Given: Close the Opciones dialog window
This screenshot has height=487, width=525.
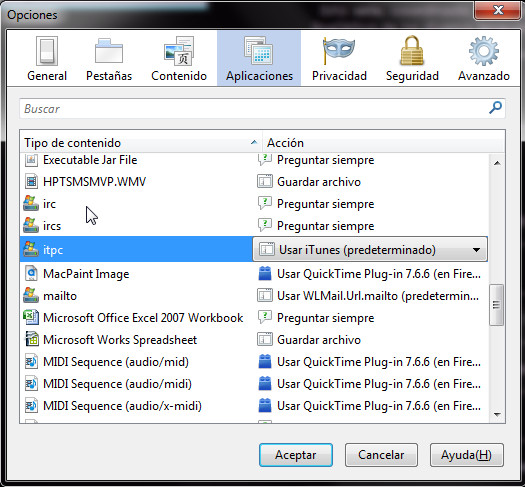Looking at the screenshot, I should (x=498, y=10).
